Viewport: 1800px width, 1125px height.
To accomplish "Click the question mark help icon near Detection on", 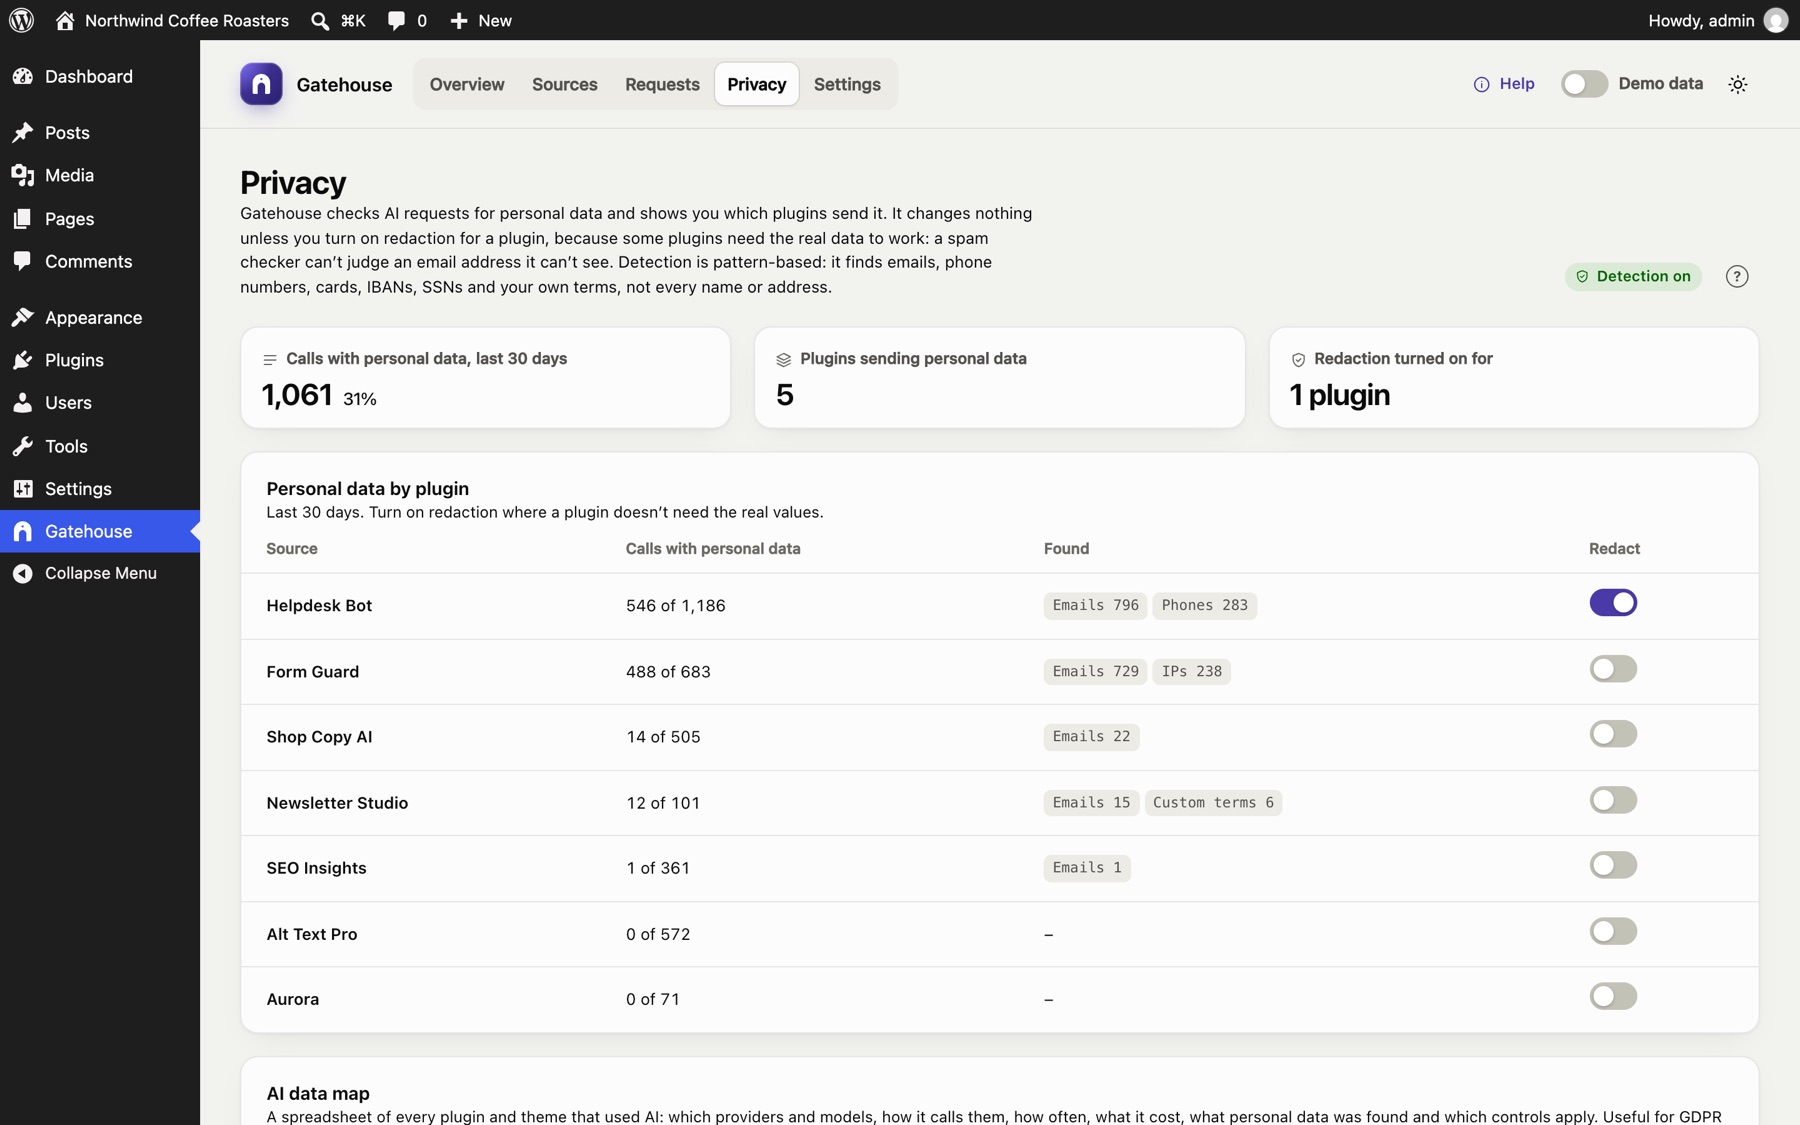I will point(1737,276).
